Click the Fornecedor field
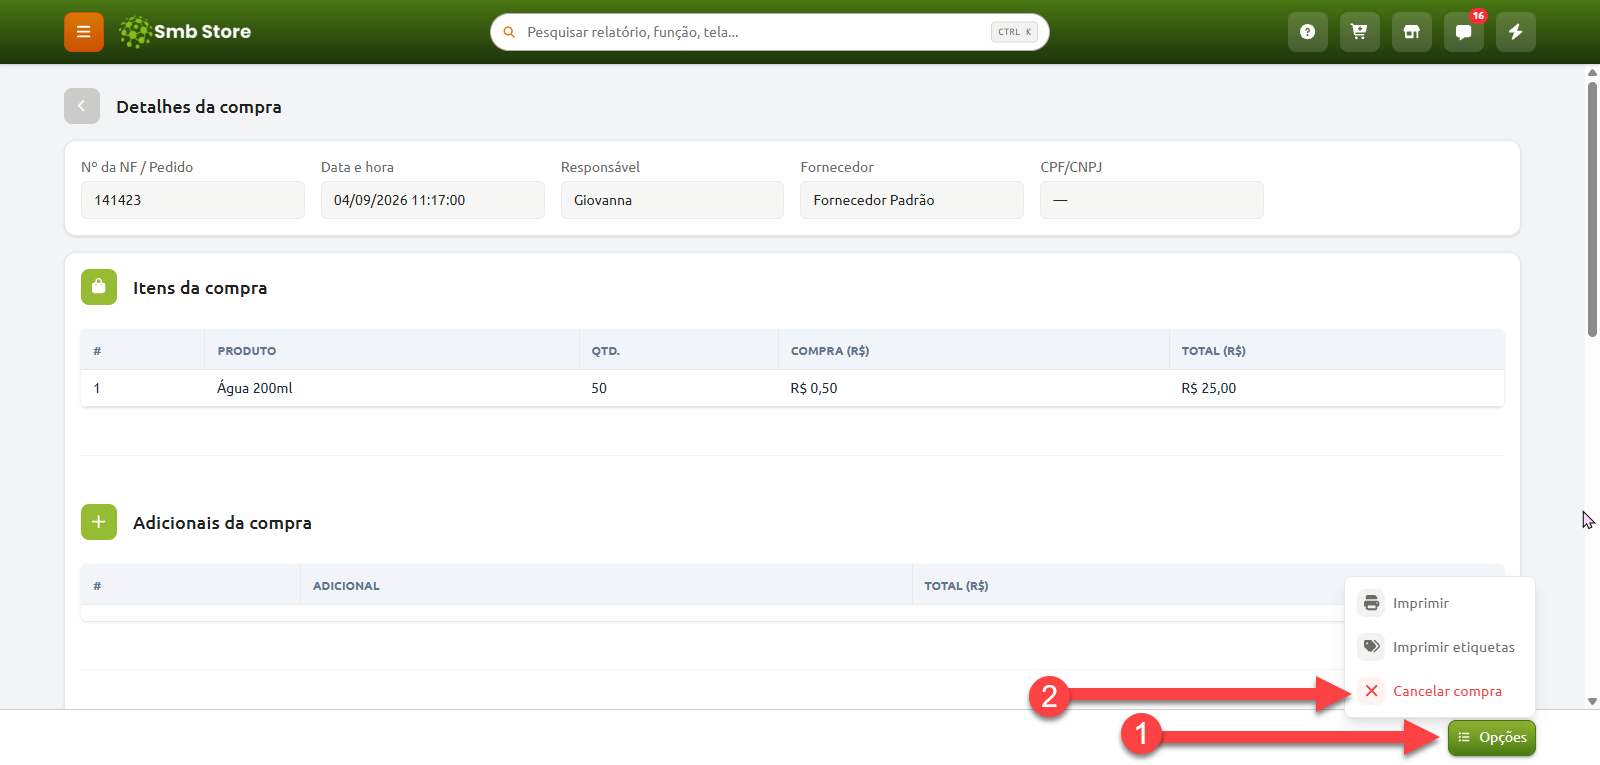1600x765 pixels. tap(912, 200)
